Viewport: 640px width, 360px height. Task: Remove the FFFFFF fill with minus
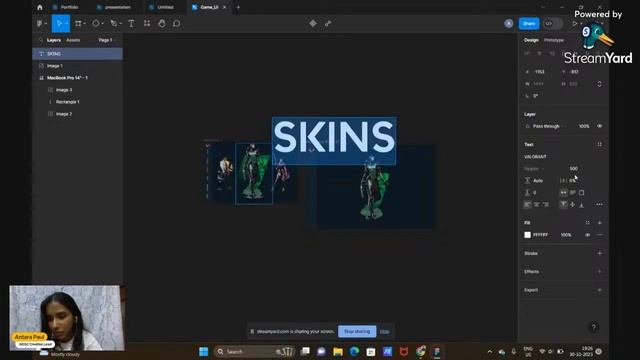click(x=600, y=235)
